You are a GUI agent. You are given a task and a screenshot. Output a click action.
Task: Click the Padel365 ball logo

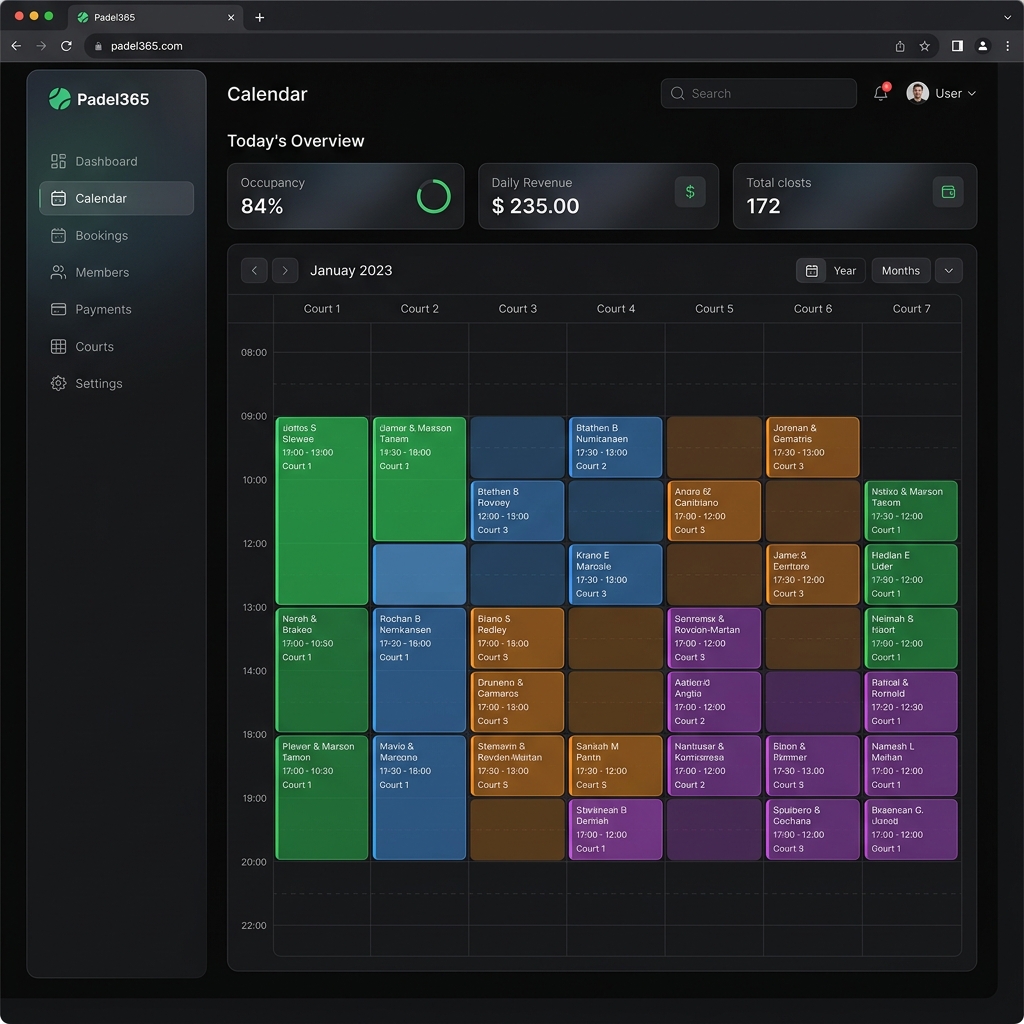[x=60, y=99]
